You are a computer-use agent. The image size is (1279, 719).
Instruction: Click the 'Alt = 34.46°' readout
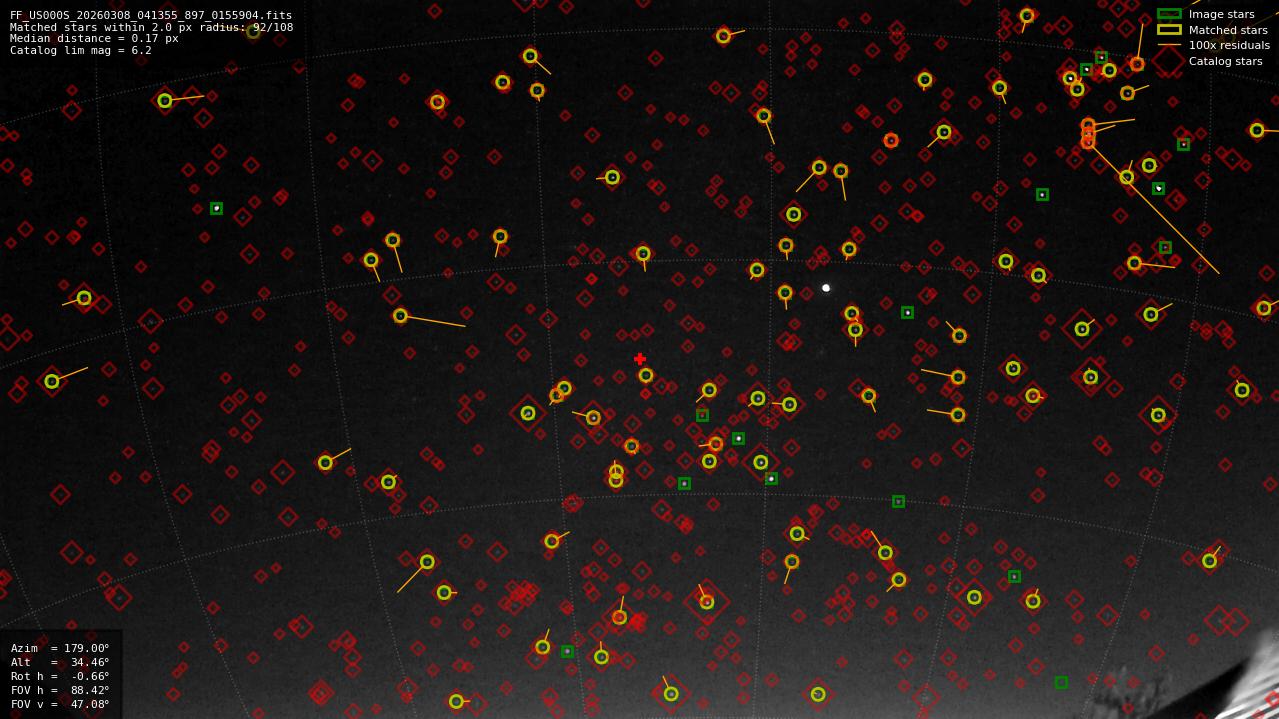60,662
